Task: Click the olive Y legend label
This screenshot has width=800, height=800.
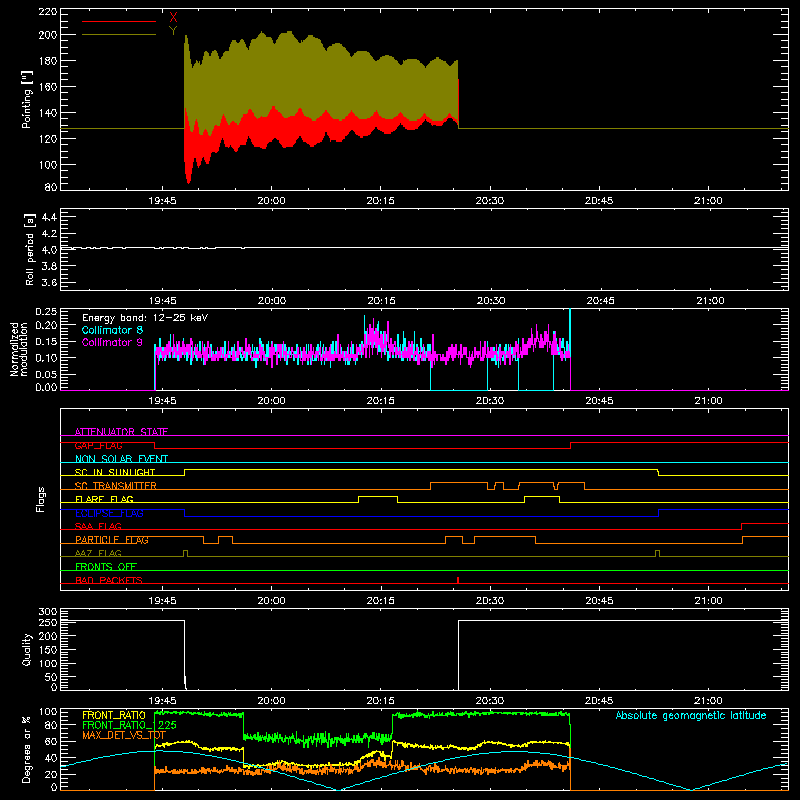Action: (173, 31)
